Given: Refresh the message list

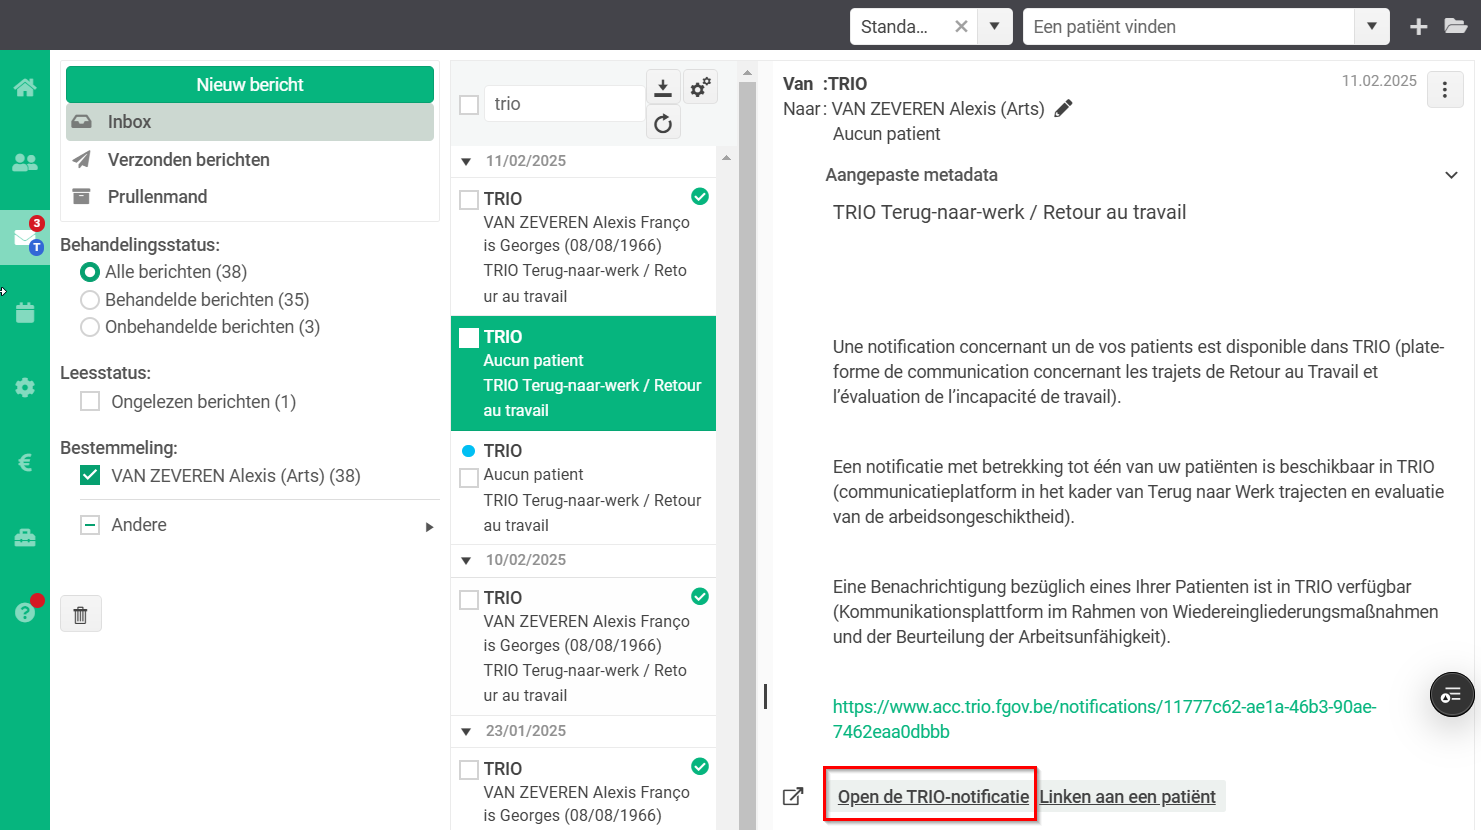Looking at the screenshot, I should (x=663, y=124).
